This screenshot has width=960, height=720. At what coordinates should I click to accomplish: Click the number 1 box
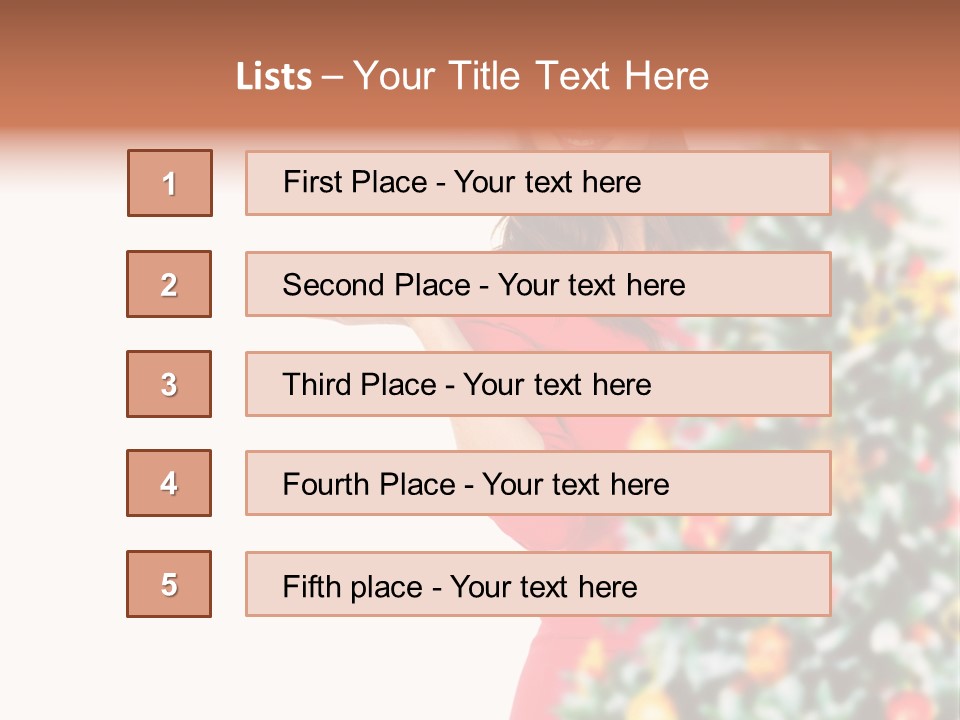170,183
